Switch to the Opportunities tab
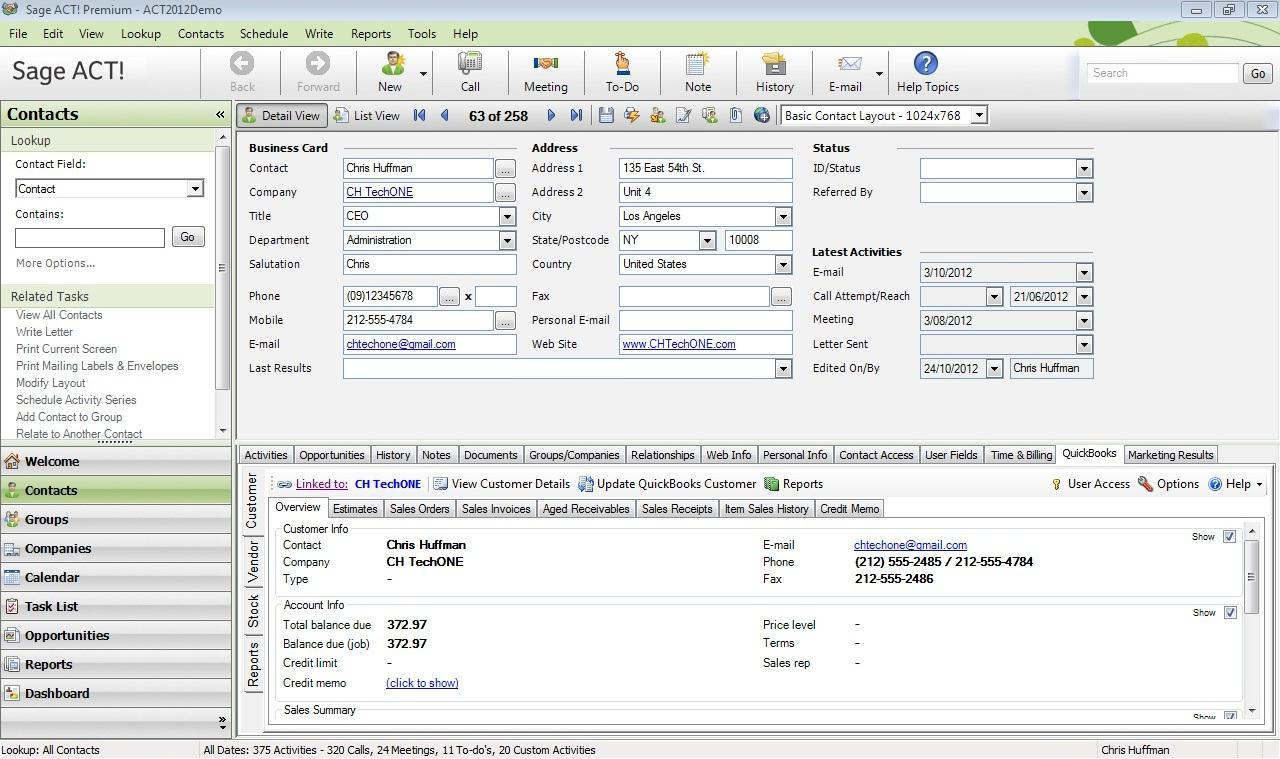Screen dimensions: 1280x759 [332, 455]
